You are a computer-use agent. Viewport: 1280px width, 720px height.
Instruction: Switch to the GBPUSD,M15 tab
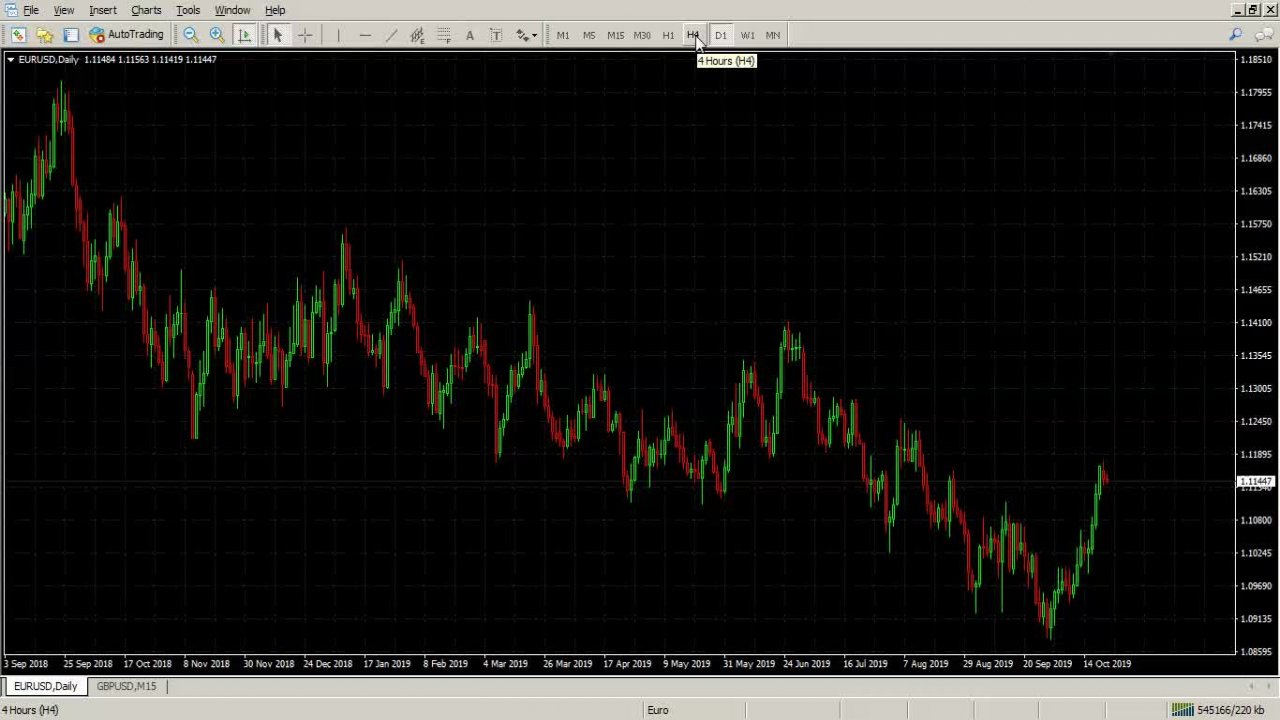[126, 686]
